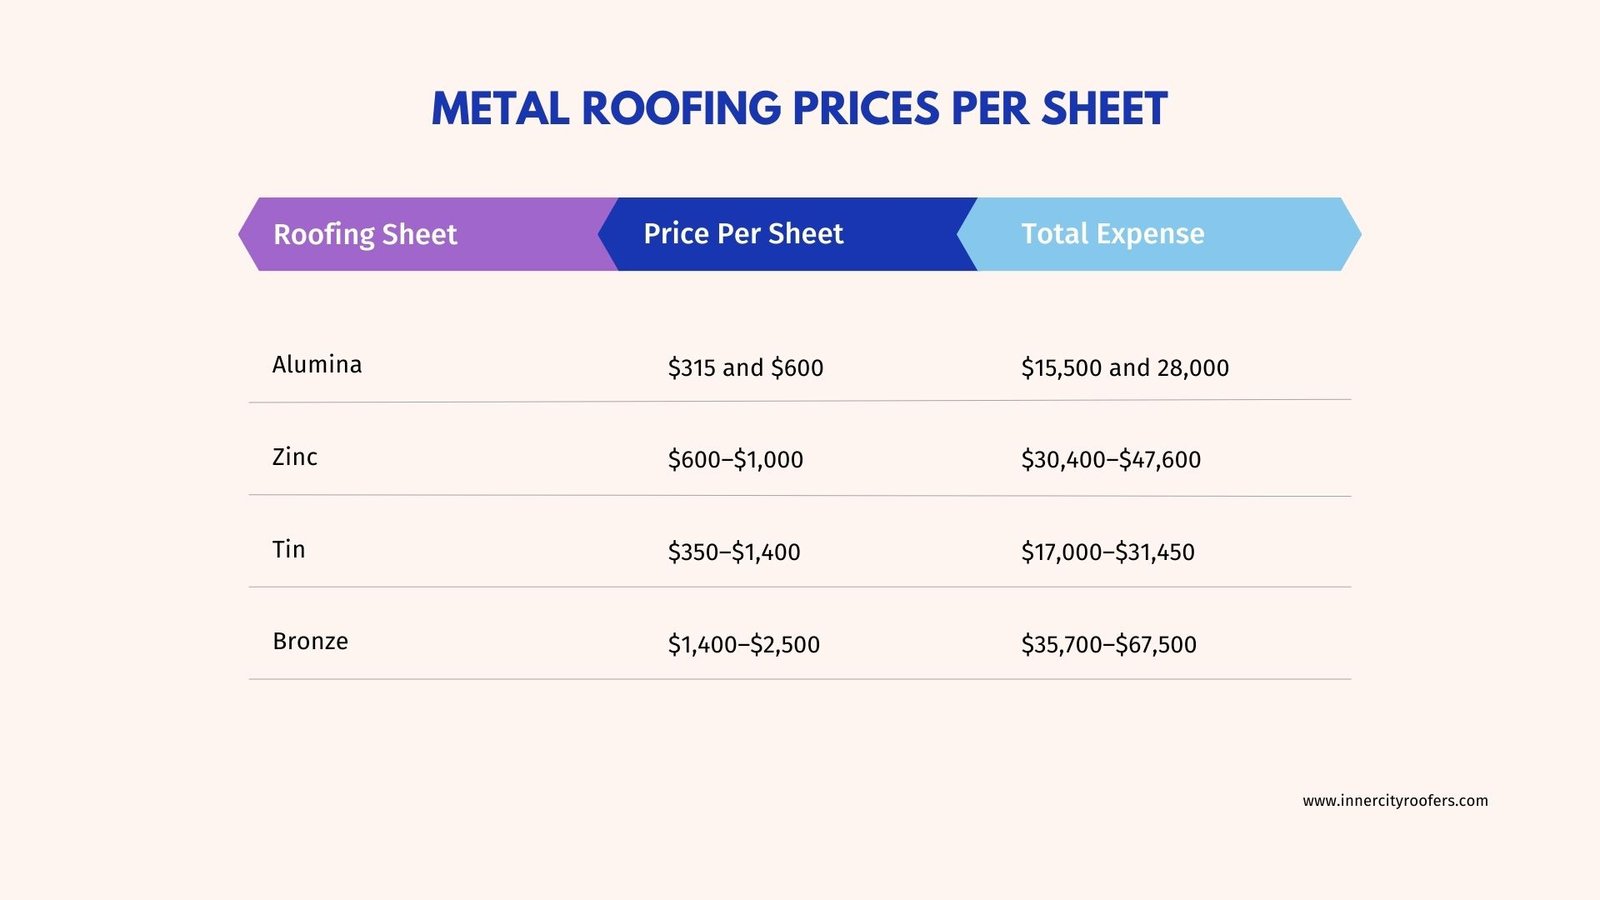Click the $15,500 and 28,000 total expense
This screenshot has width=1600, height=900.
(x=1124, y=368)
